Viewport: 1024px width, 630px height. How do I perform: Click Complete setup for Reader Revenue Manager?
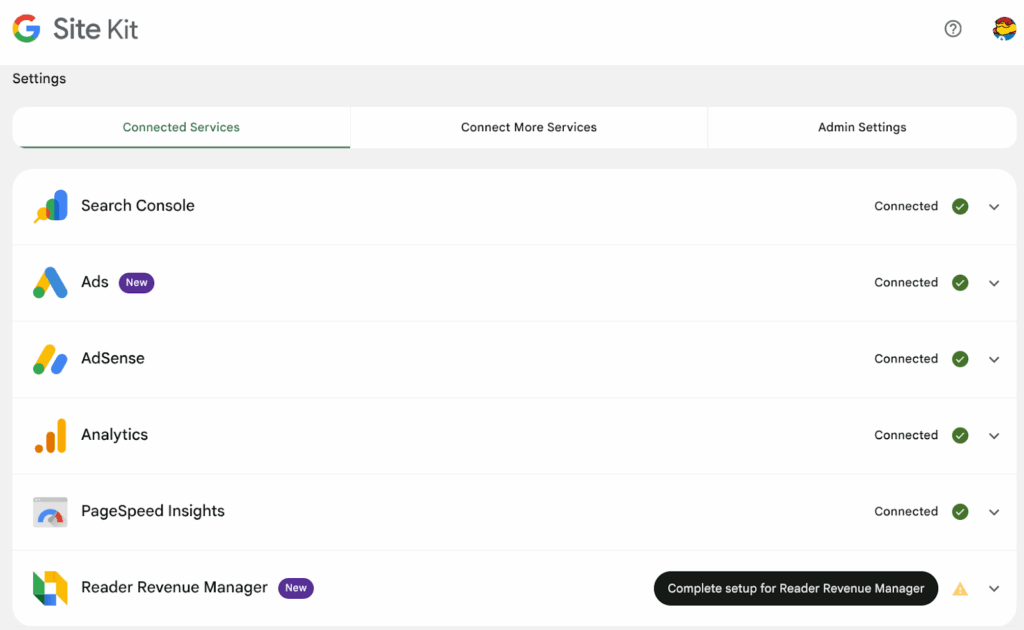coord(795,589)
